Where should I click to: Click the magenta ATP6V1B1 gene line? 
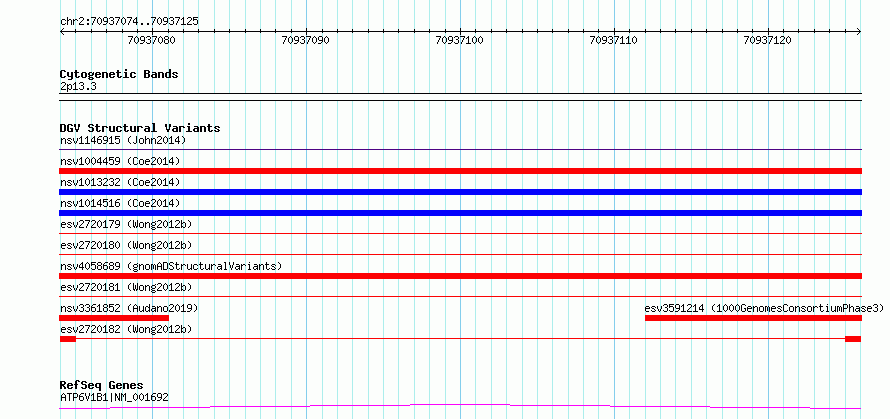[460, 405]
